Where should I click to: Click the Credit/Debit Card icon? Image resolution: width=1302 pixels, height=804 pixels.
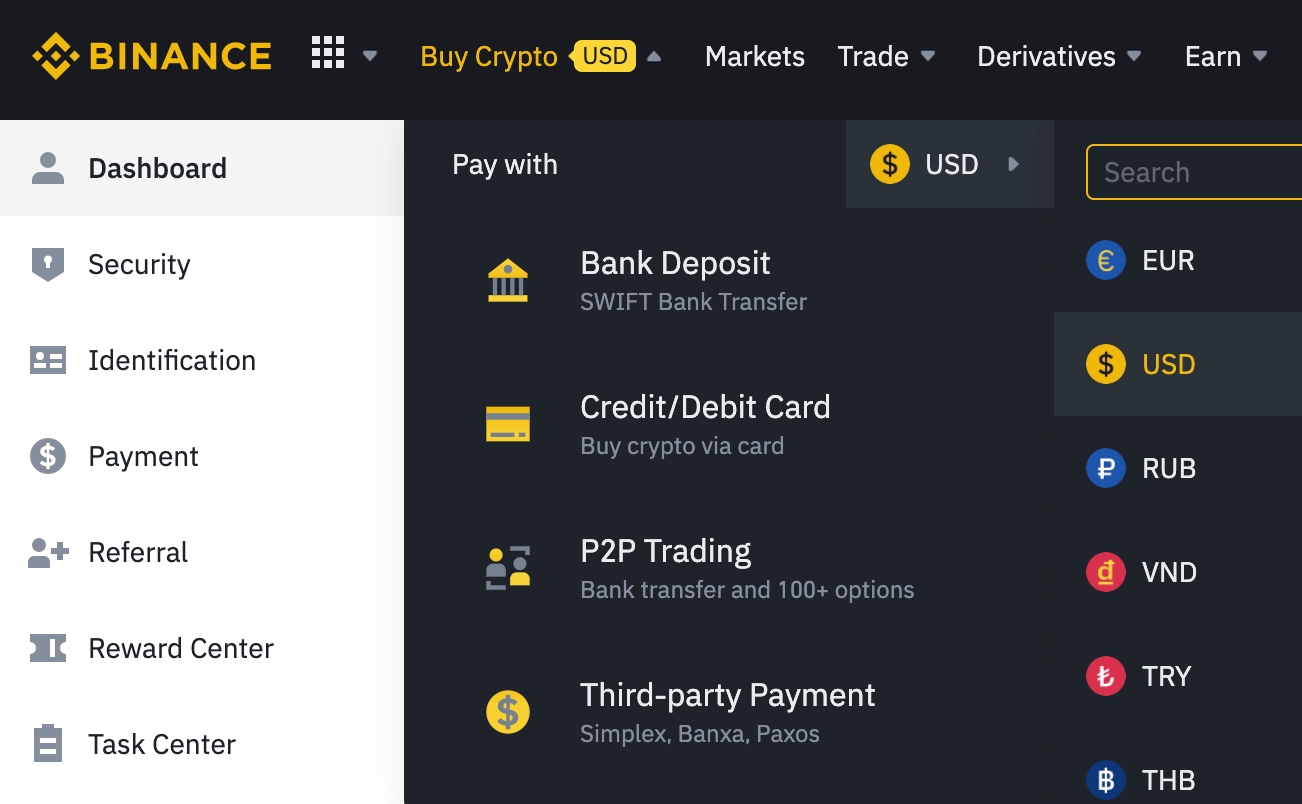coord(508,424)
